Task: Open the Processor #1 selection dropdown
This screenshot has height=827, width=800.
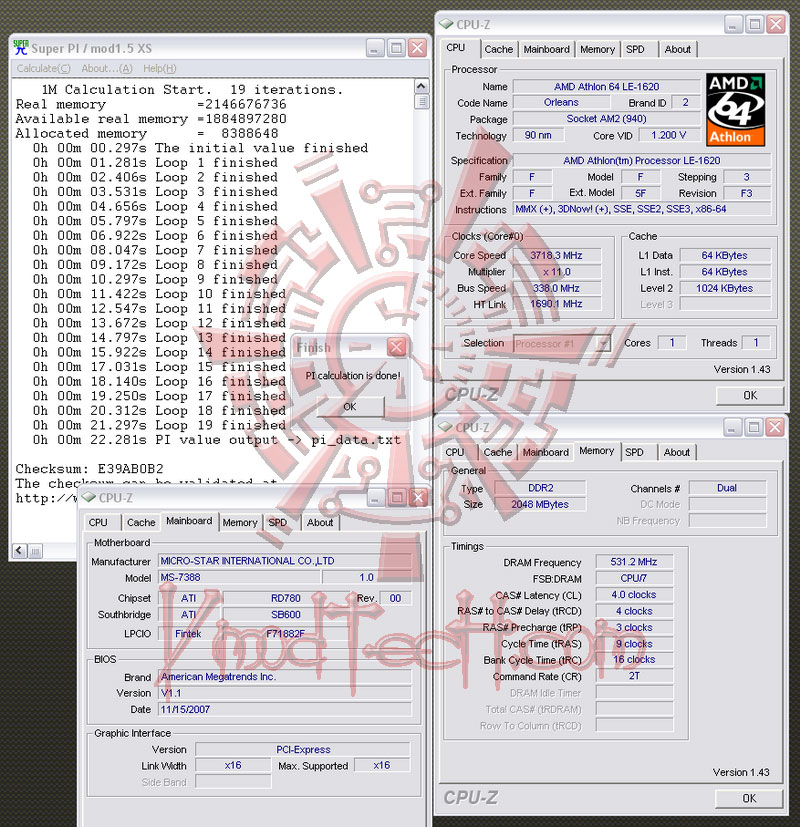Action: tap(604, 343)
